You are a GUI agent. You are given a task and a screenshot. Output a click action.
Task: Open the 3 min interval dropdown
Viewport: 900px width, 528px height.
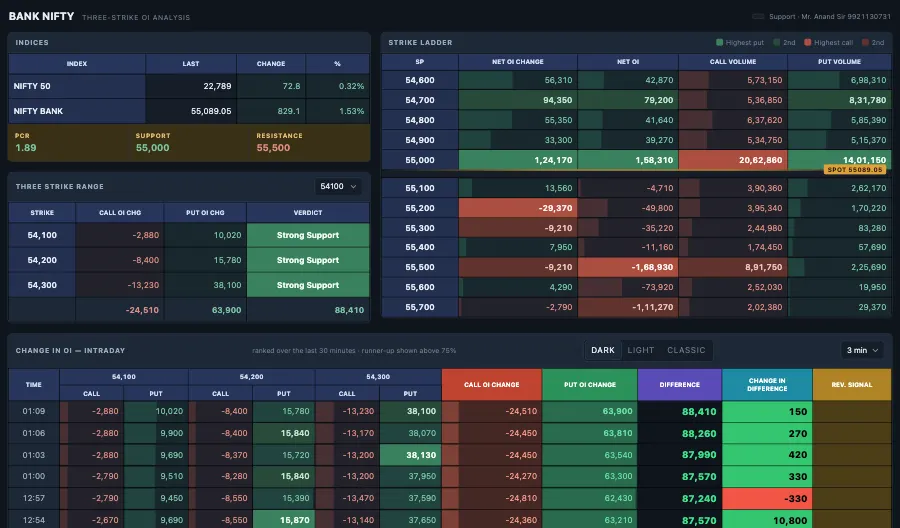coord(862,350)
